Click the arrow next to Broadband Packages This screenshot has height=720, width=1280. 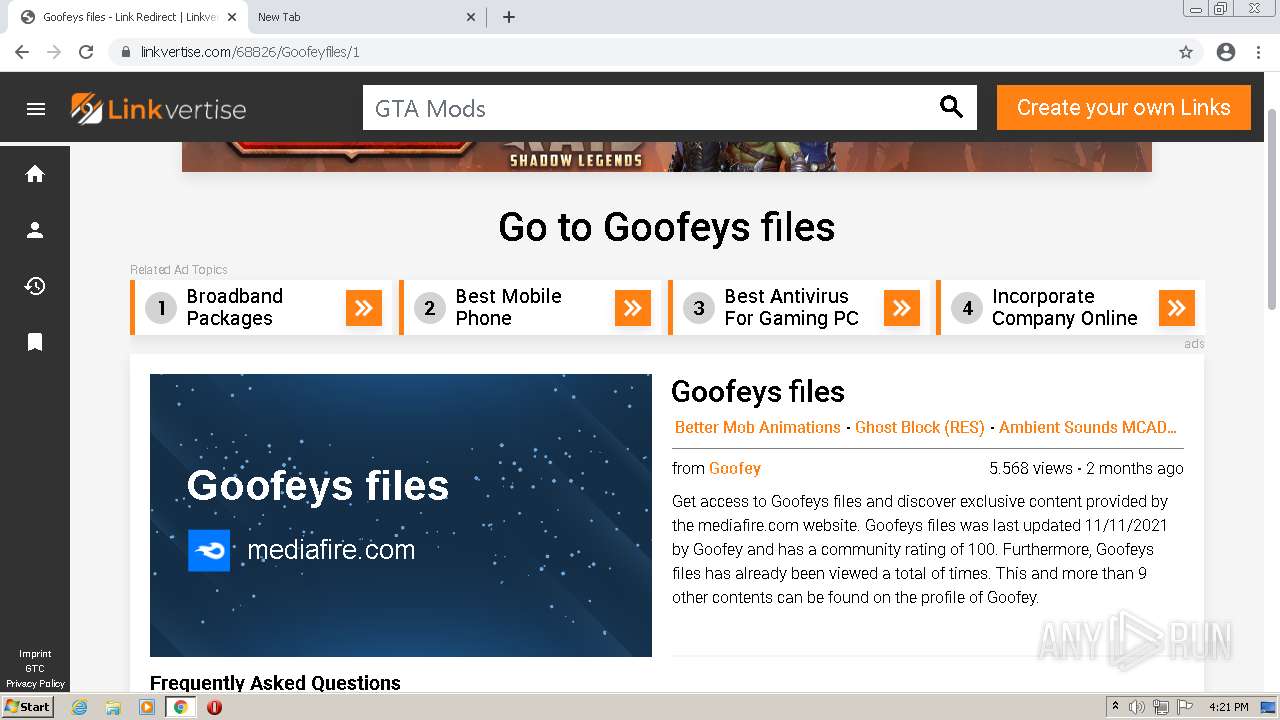pos(364,308)
